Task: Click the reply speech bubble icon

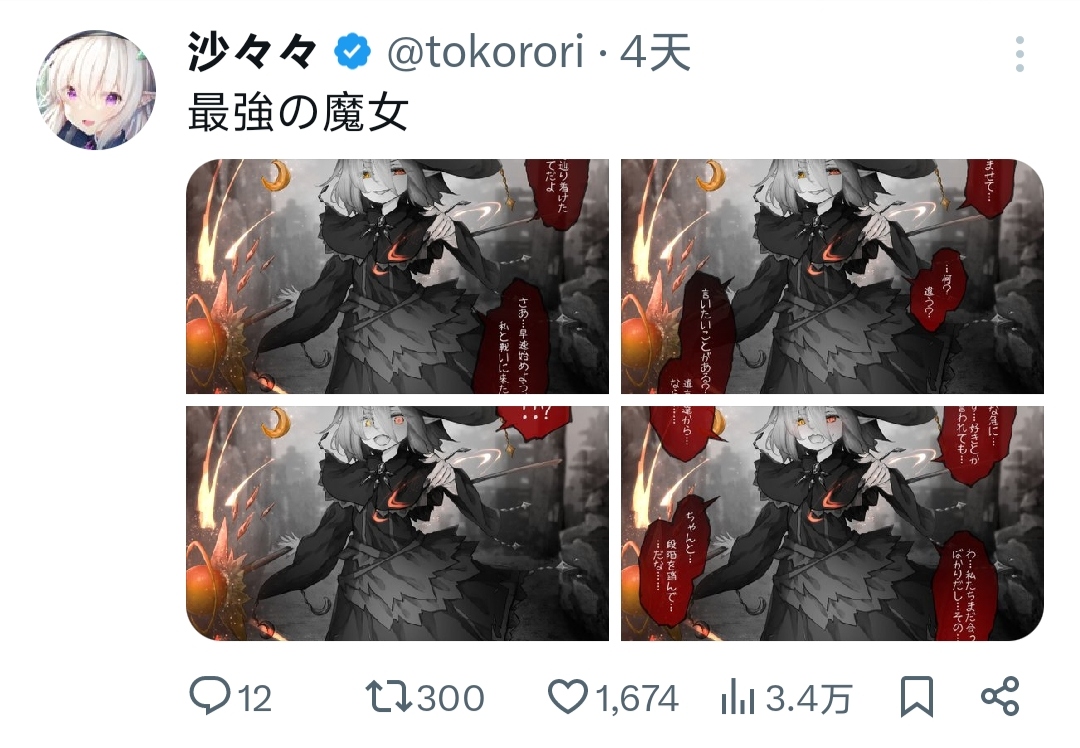Action: [x=209, y=696]
